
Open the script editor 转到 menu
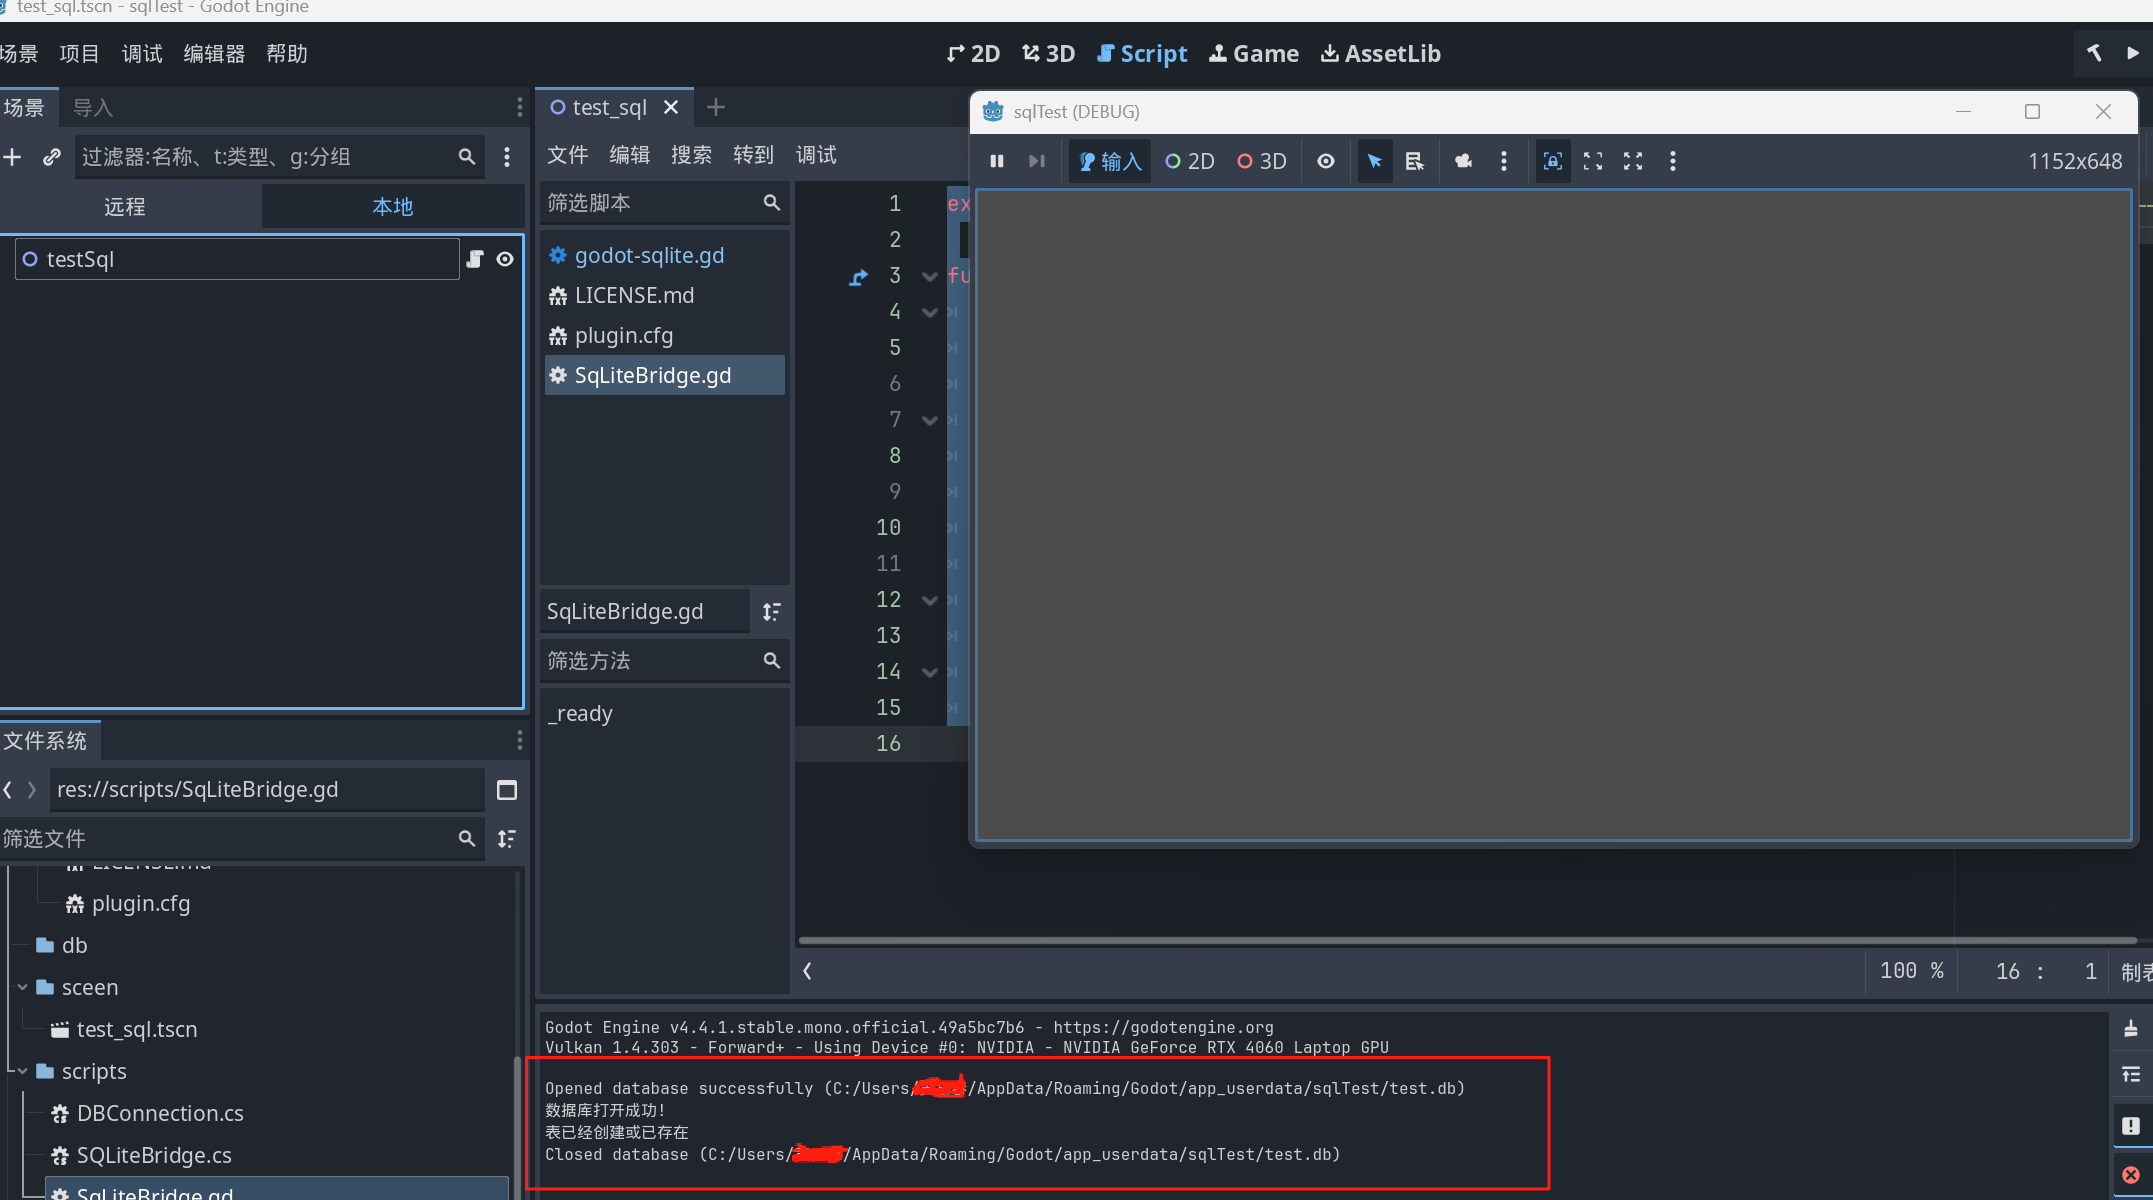(754, 155)
